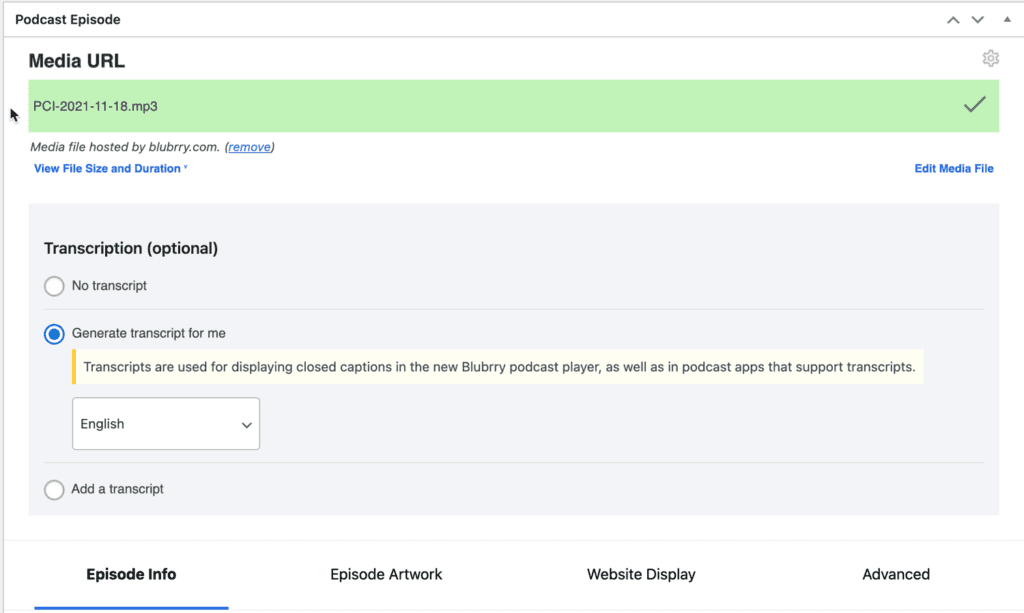Image resolution: width=1024 pixels, height=613 pixels.
Task: Click the PCI-2021-11-18.mp3 media URL field
Action: (513, 106)
